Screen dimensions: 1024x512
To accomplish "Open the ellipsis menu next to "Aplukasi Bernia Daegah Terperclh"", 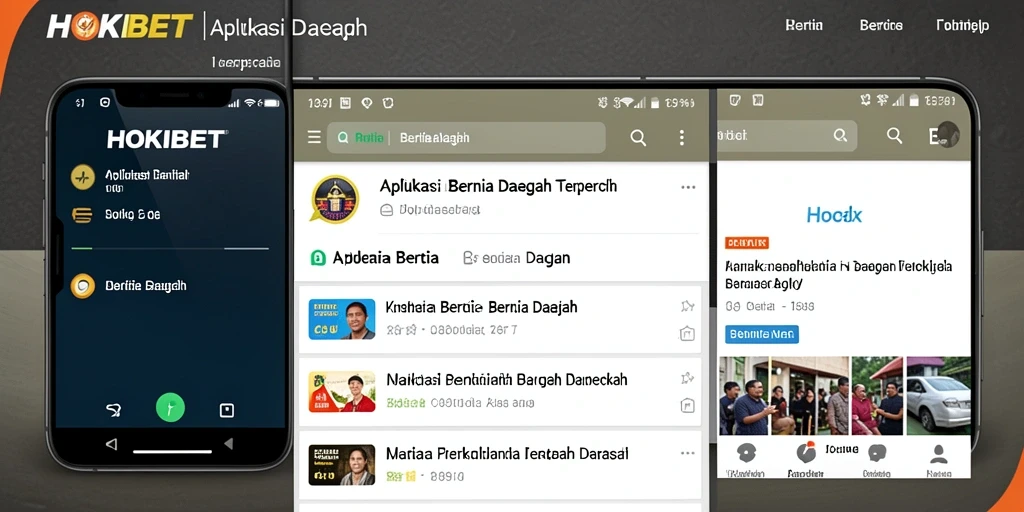I will tap(688, 187).
